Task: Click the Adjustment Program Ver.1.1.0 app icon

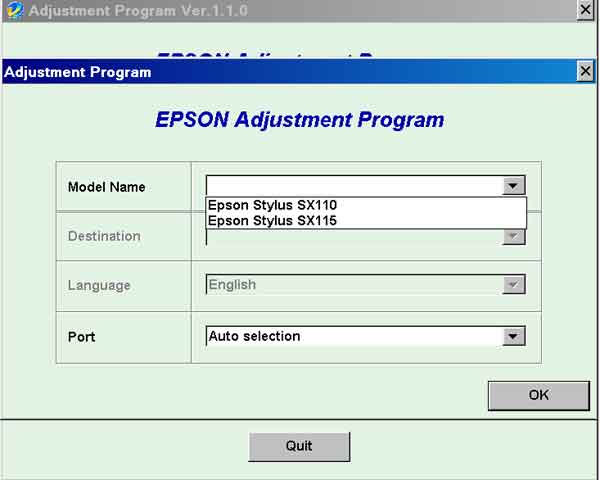Action: [15, 10]
